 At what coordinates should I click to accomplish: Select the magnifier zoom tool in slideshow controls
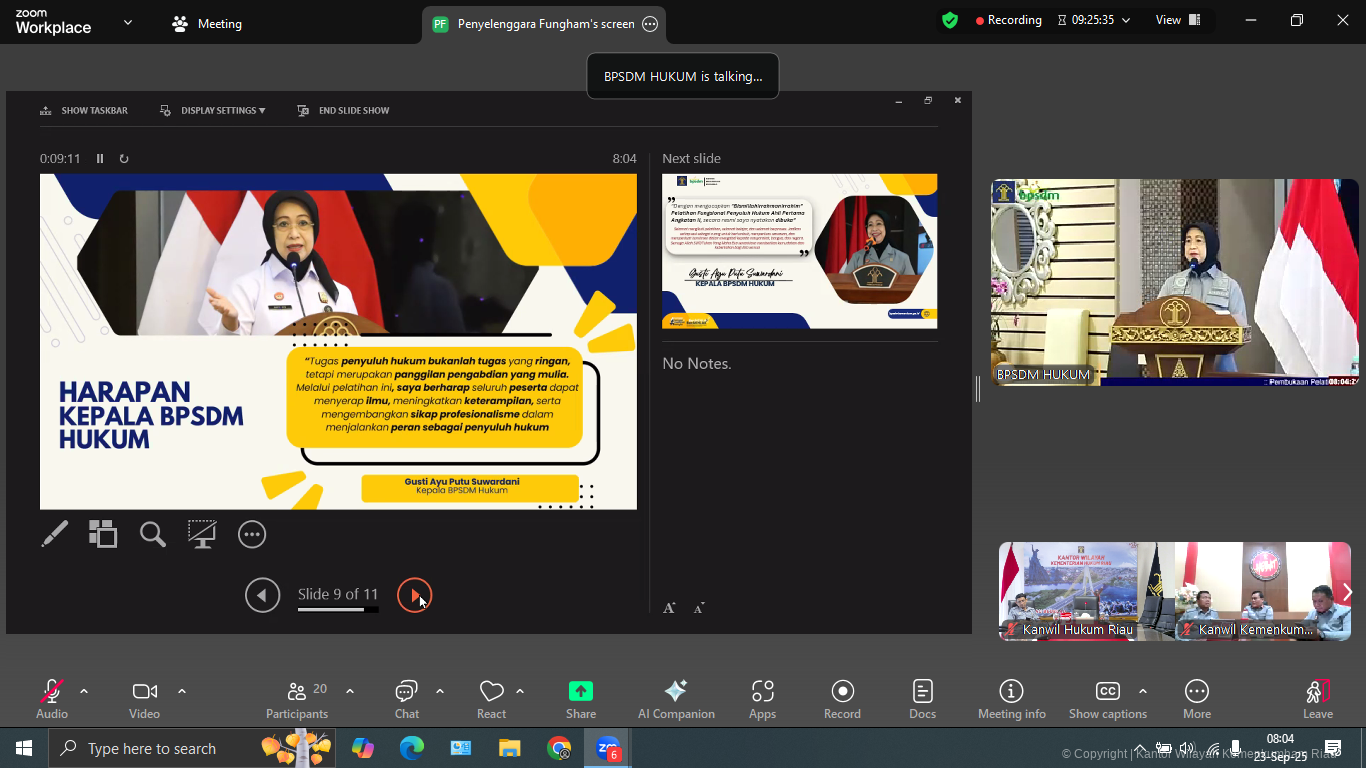(x=152, y=534)
